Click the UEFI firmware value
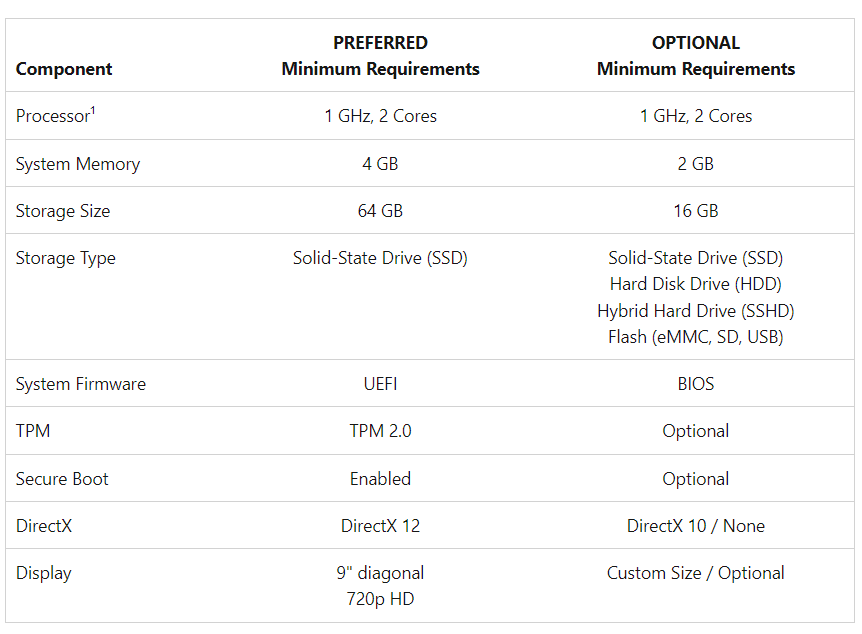Screen dimensions: 862x634 (380, 384)
